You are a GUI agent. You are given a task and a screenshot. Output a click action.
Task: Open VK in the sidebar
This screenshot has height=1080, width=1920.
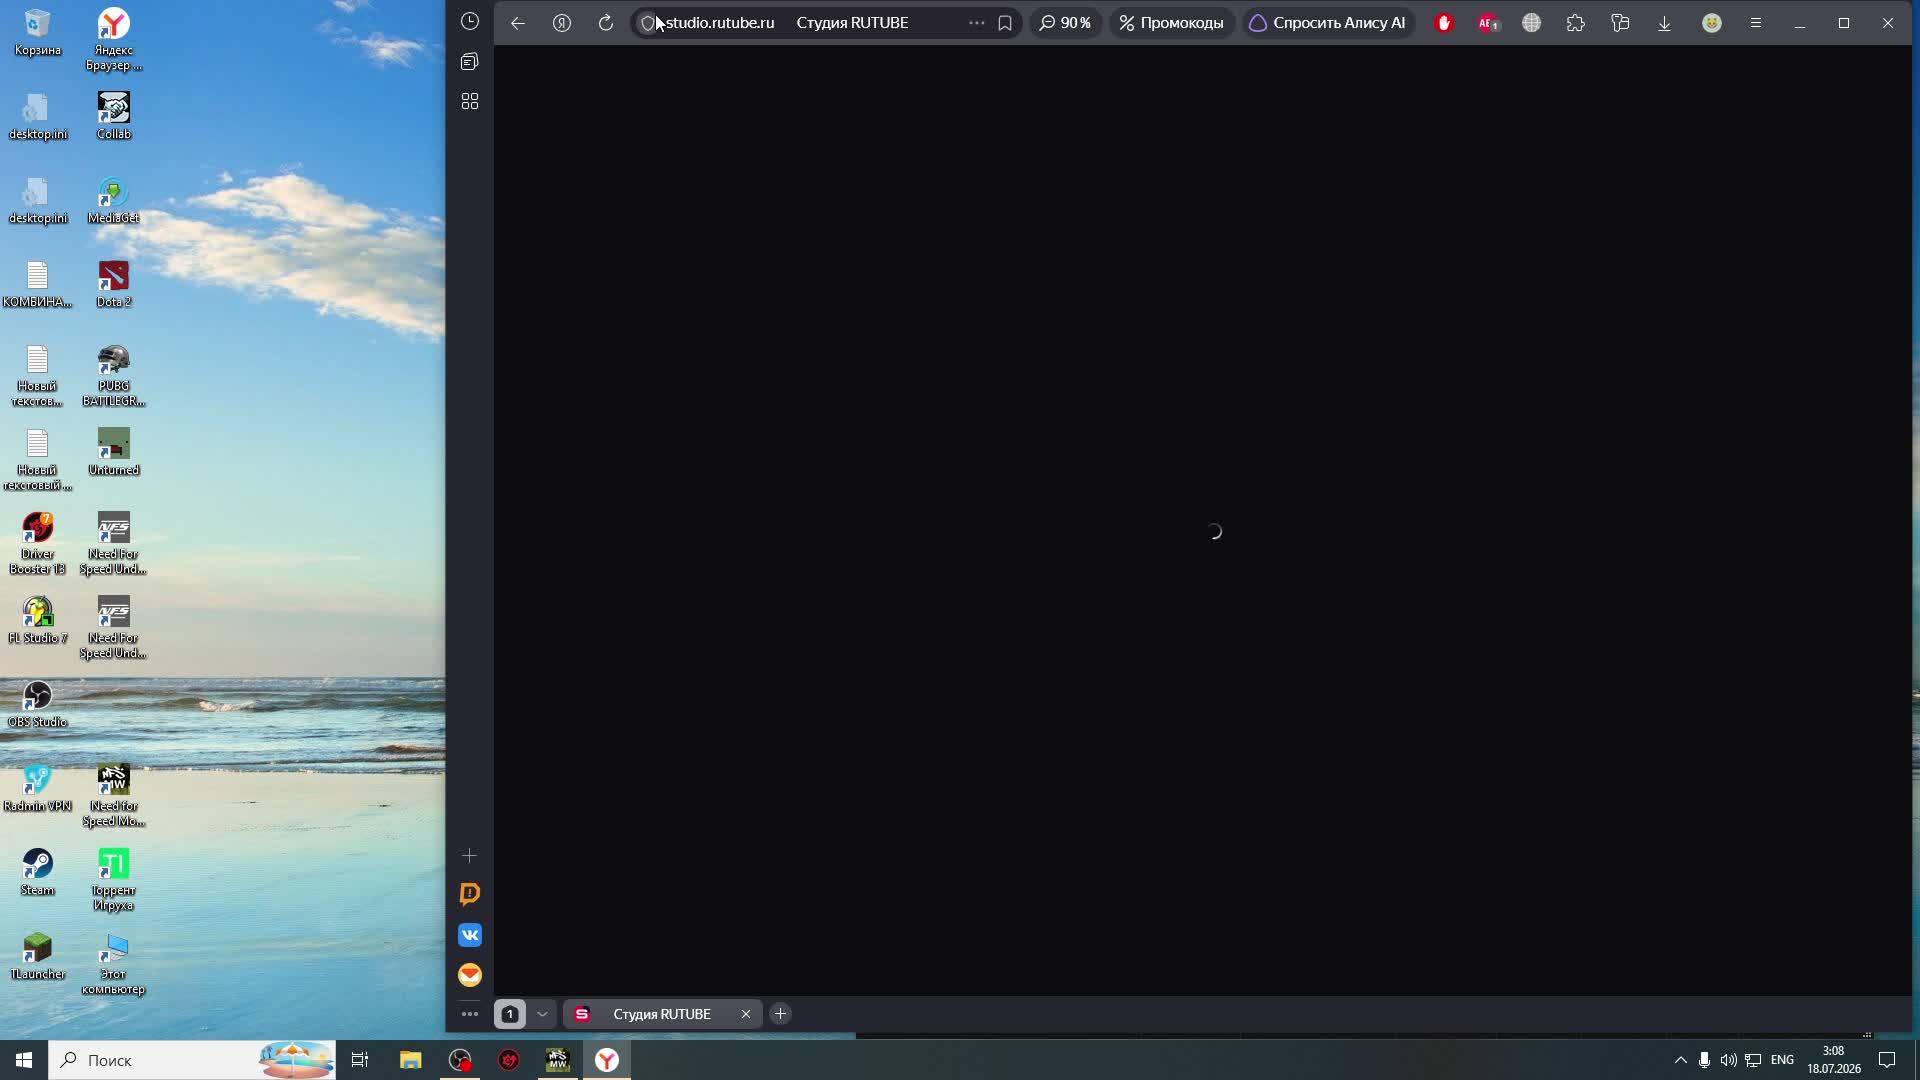tap(470, 935)
